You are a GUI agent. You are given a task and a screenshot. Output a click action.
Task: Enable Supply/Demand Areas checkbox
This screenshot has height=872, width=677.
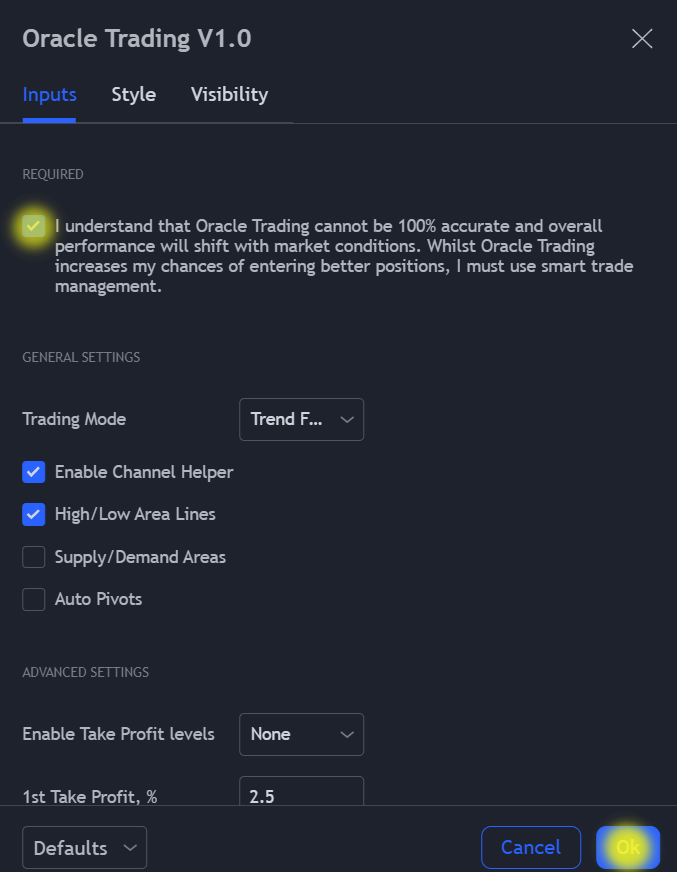pos(34,557)
